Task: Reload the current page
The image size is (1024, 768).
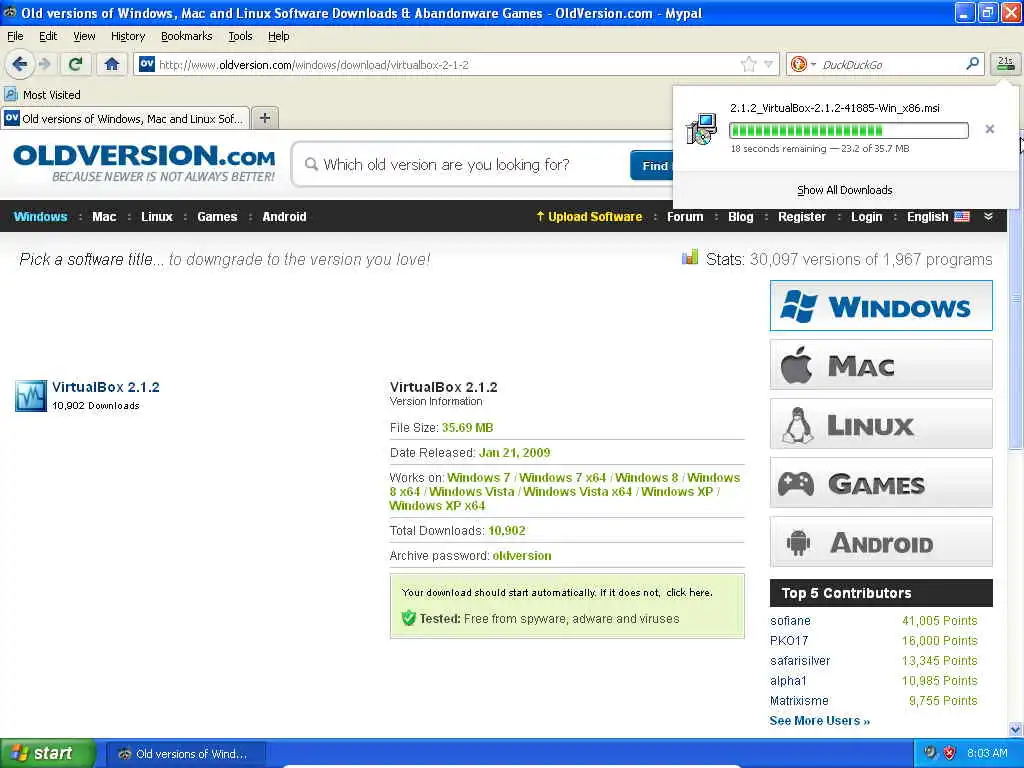Action: point(75,64)
